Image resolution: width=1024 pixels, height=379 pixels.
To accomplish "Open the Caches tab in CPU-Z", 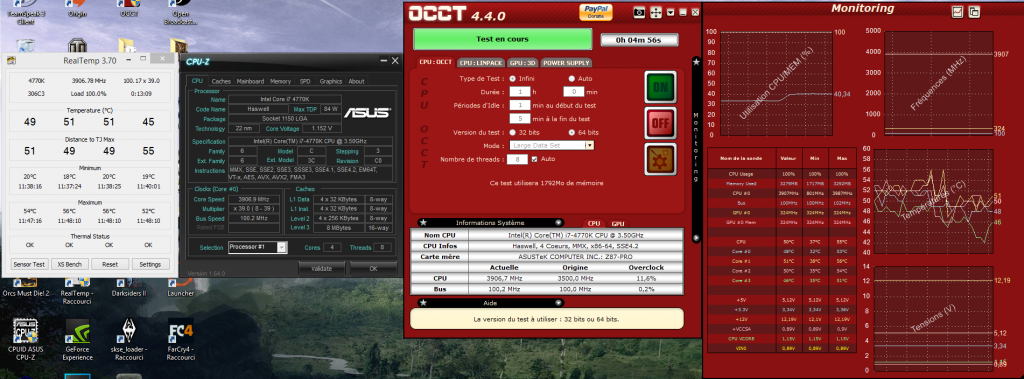I will tap(221, 81).
